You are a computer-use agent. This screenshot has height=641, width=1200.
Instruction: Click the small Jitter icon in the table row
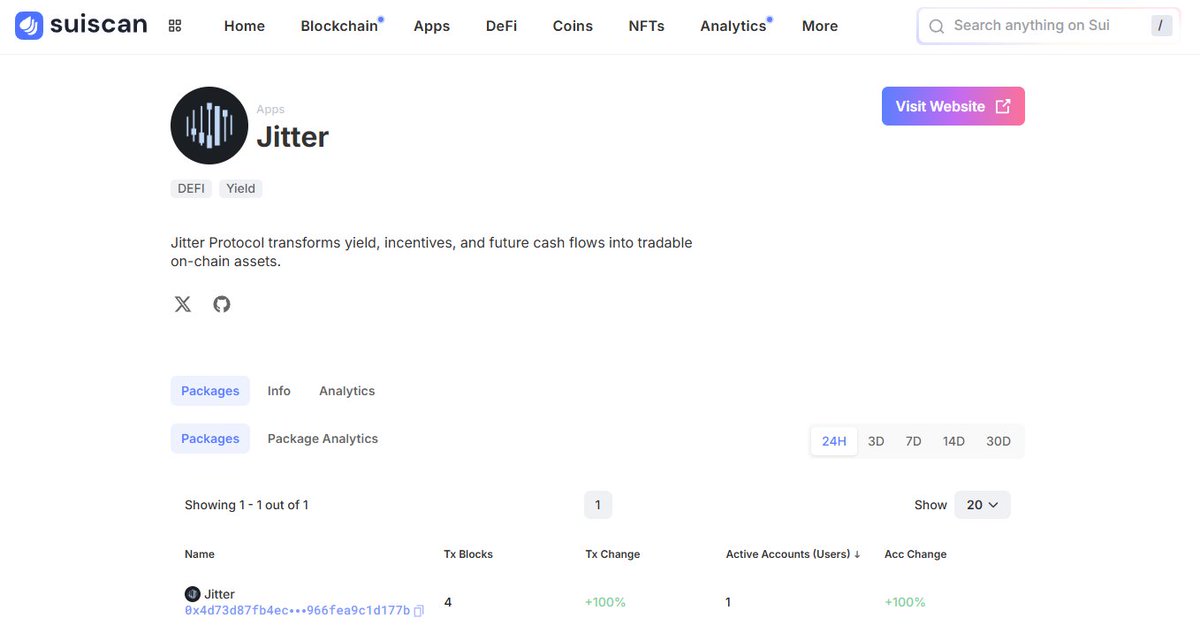pyautogui.click(x=193, y=594)
